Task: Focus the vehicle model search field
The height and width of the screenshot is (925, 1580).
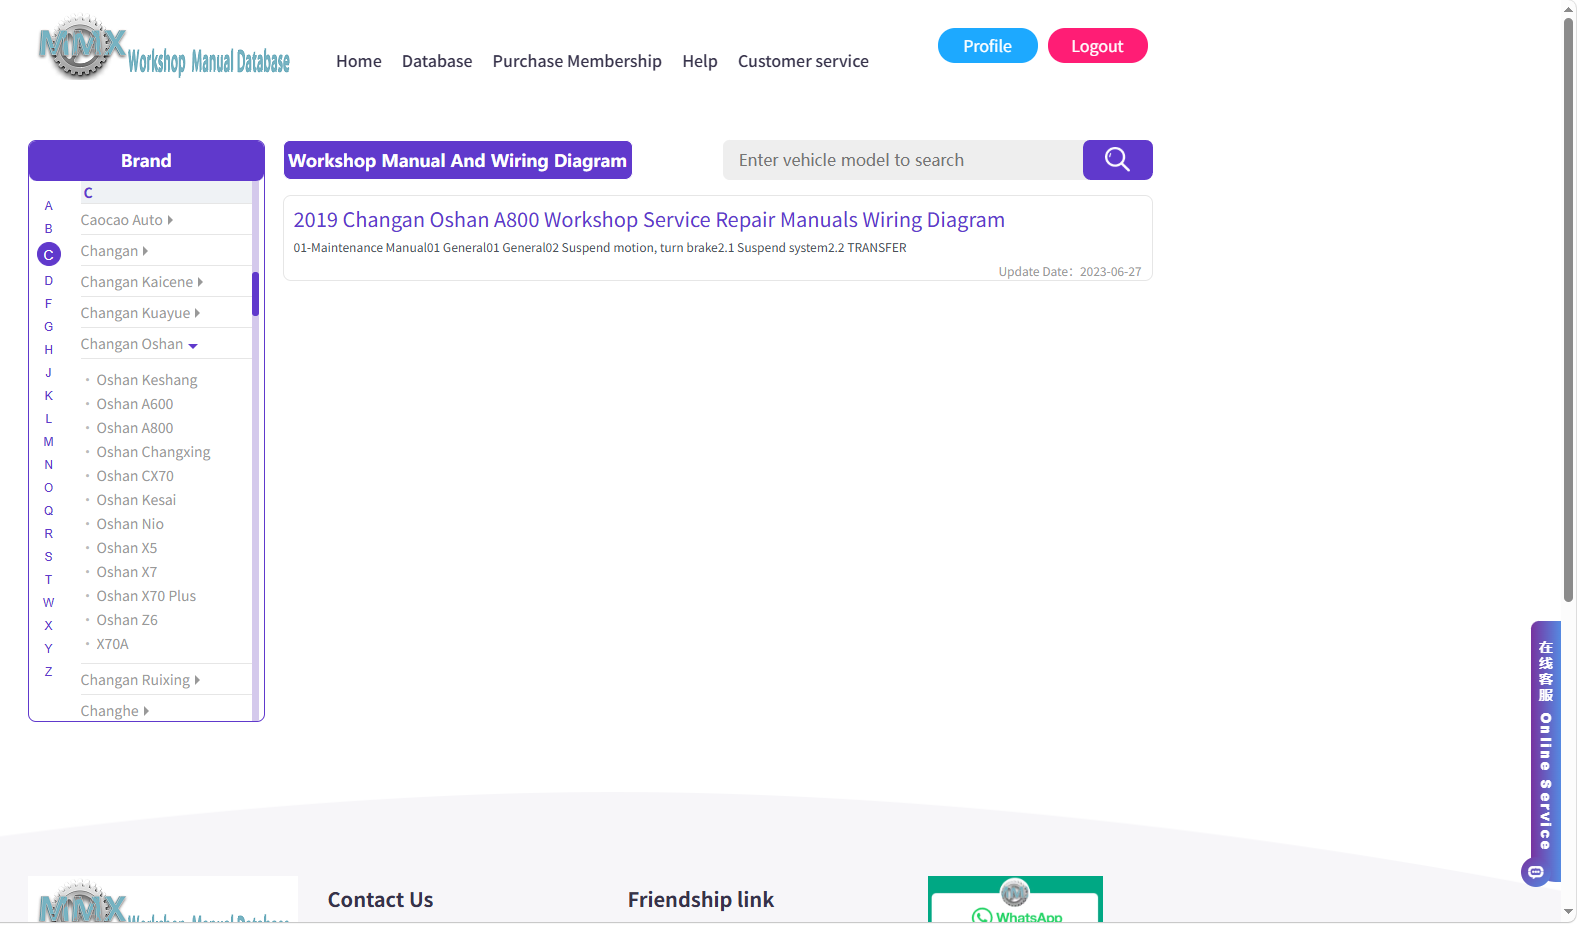Action: click(903, 160)
